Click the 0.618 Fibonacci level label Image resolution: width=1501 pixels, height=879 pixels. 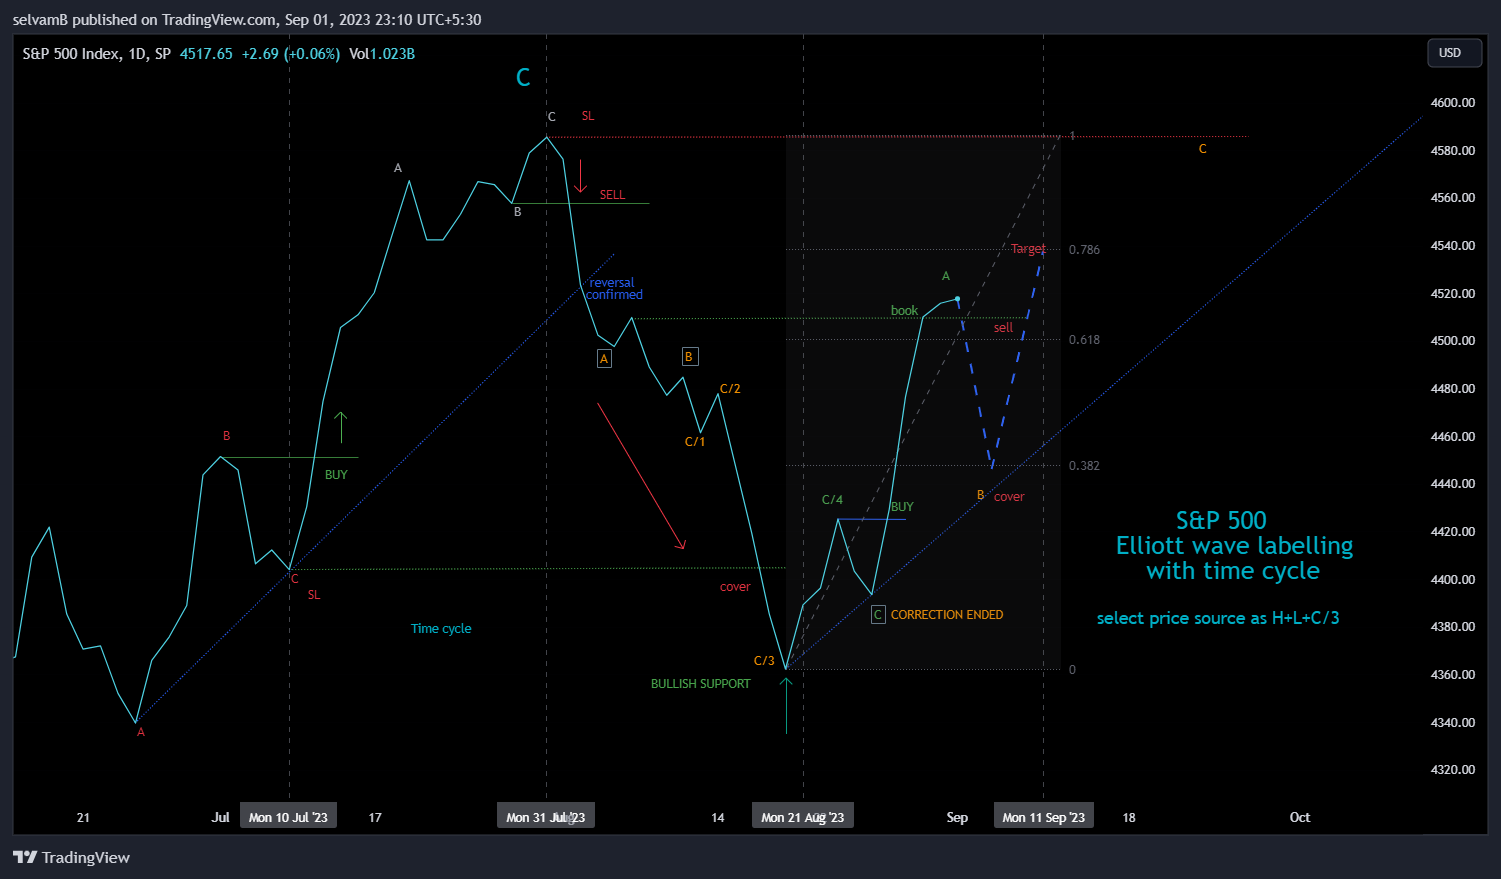point(1084,340)
